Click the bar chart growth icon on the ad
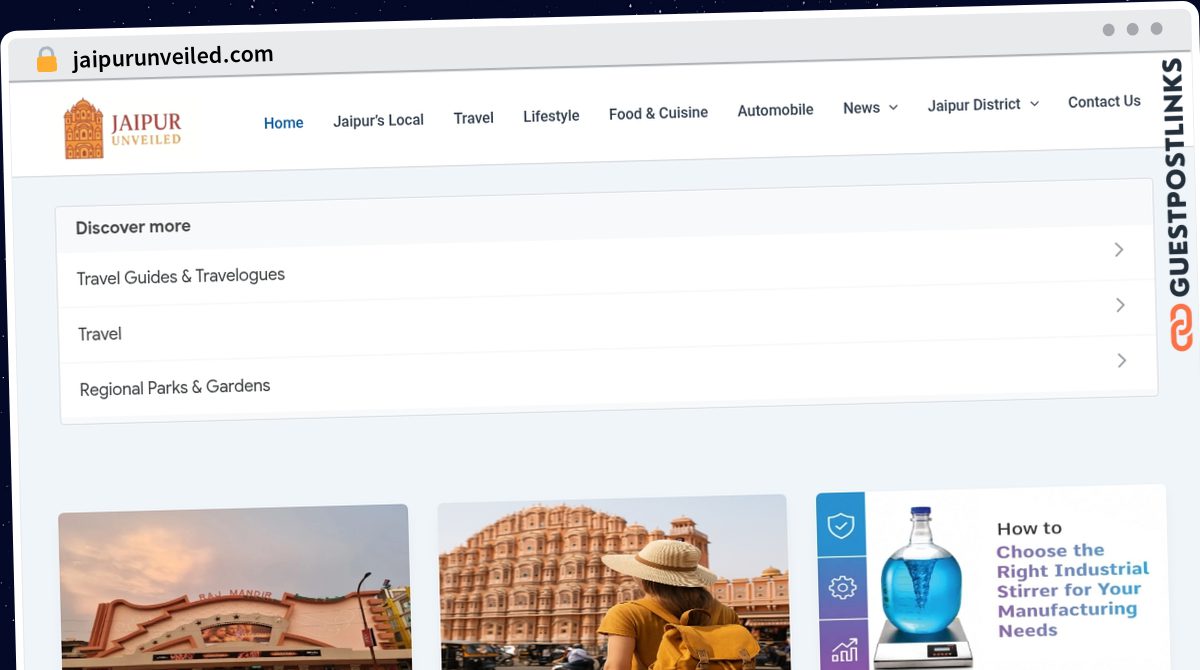 [845, 651]
